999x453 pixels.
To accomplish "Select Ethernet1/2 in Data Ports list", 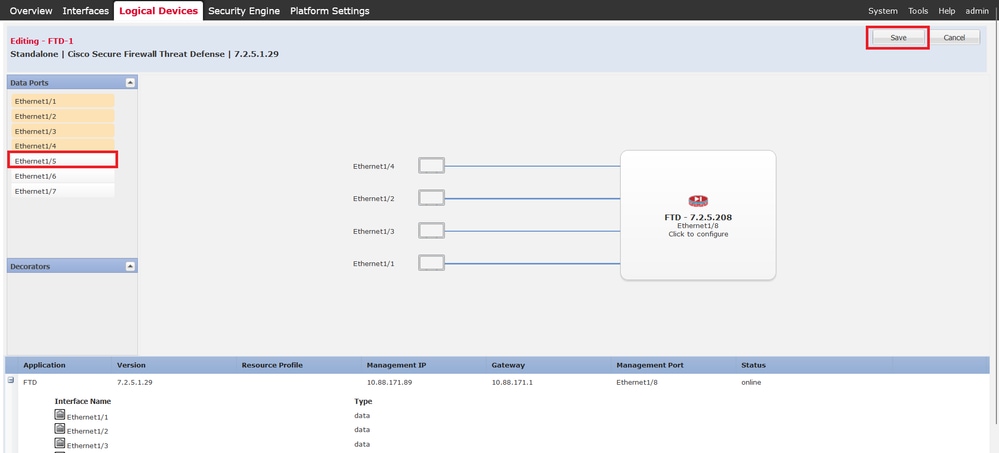I will [63, 117].
